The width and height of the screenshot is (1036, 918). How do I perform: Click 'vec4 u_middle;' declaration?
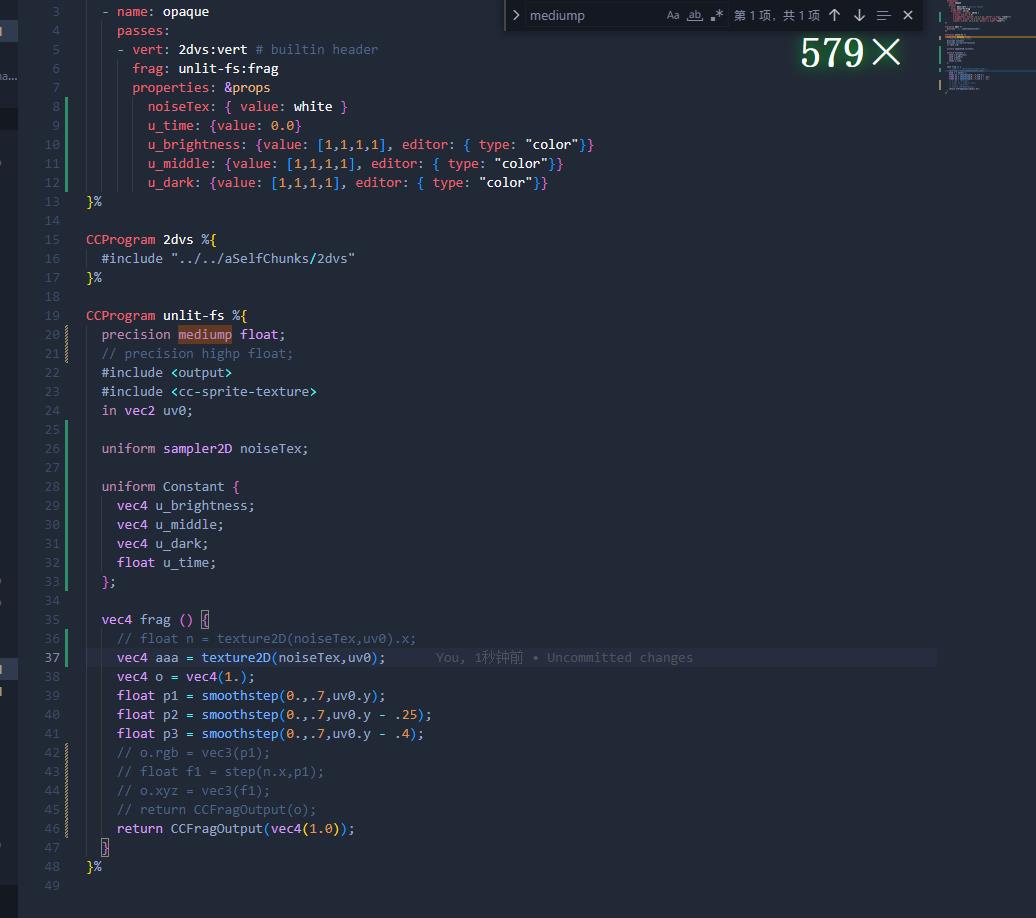pyautogui.click(x=170, y=525)
